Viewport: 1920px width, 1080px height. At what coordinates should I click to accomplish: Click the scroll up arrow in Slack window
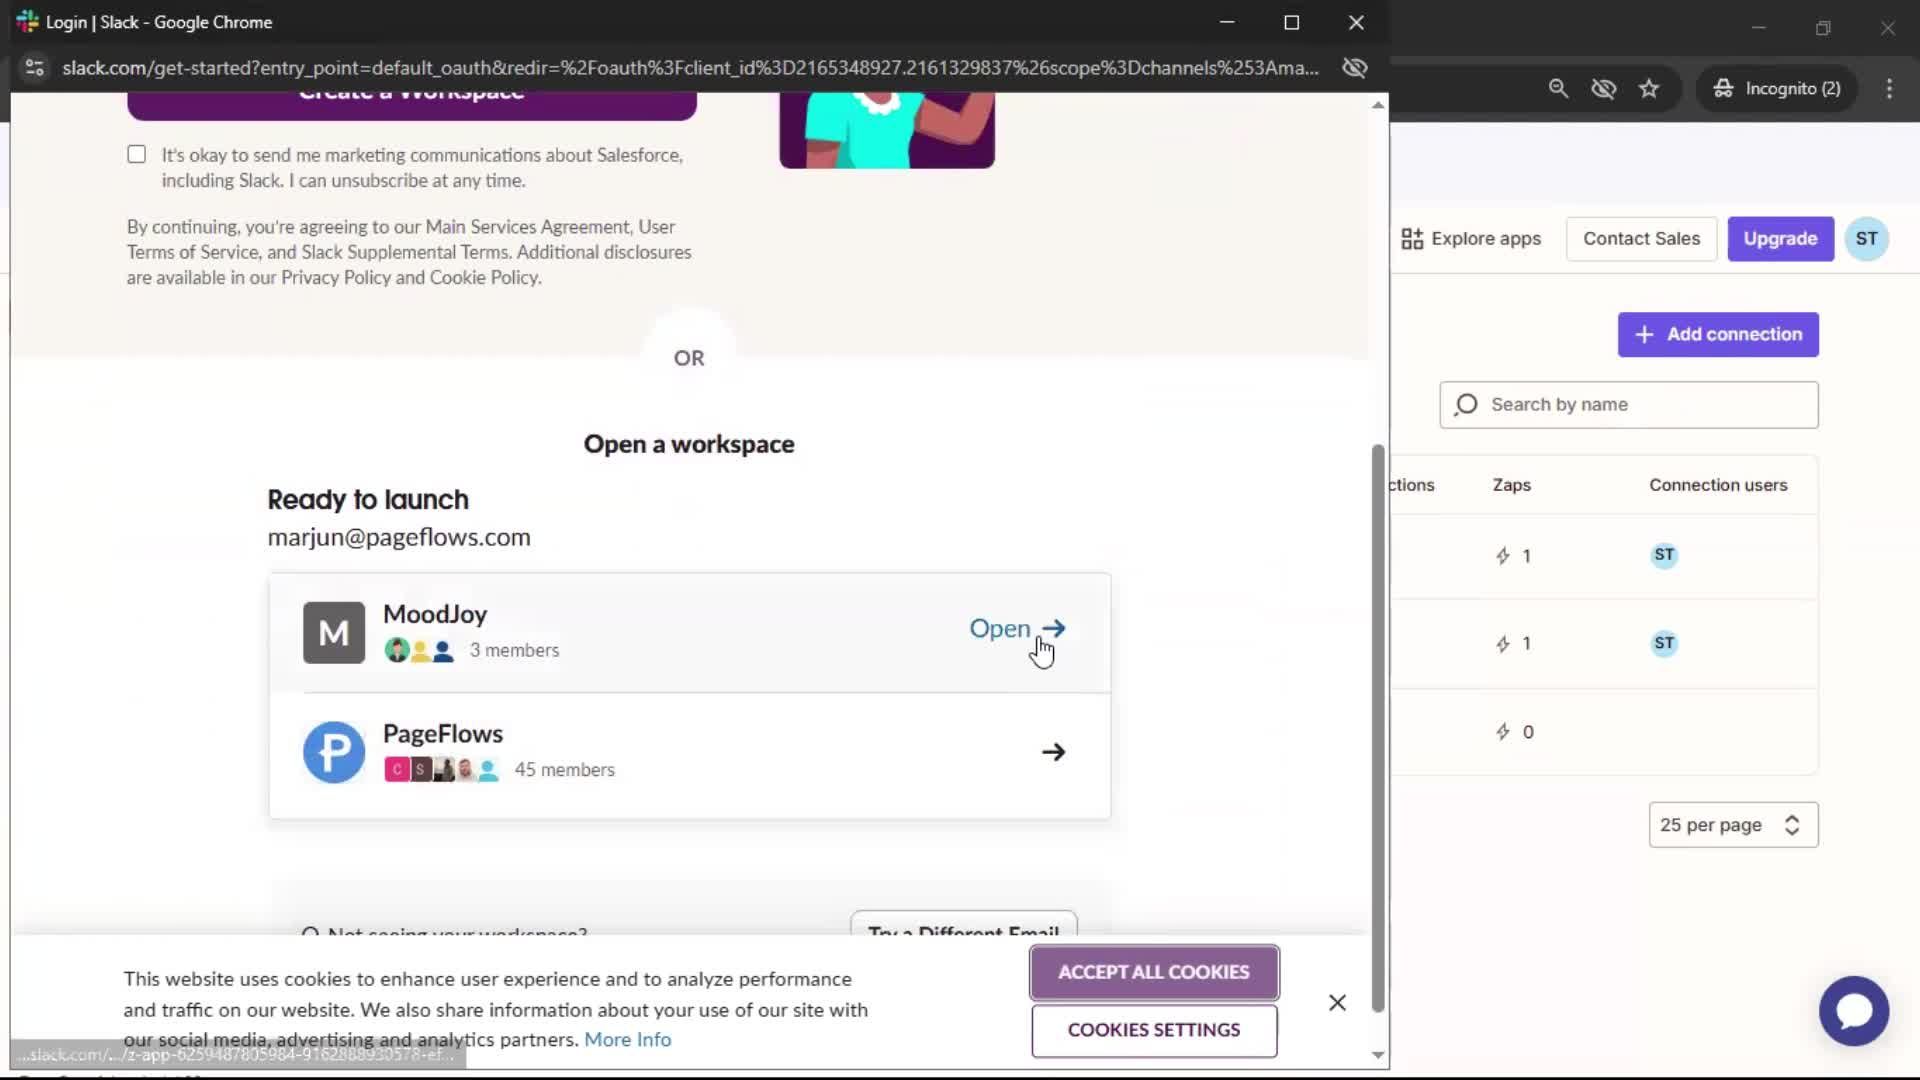[x=1378, y=105]
